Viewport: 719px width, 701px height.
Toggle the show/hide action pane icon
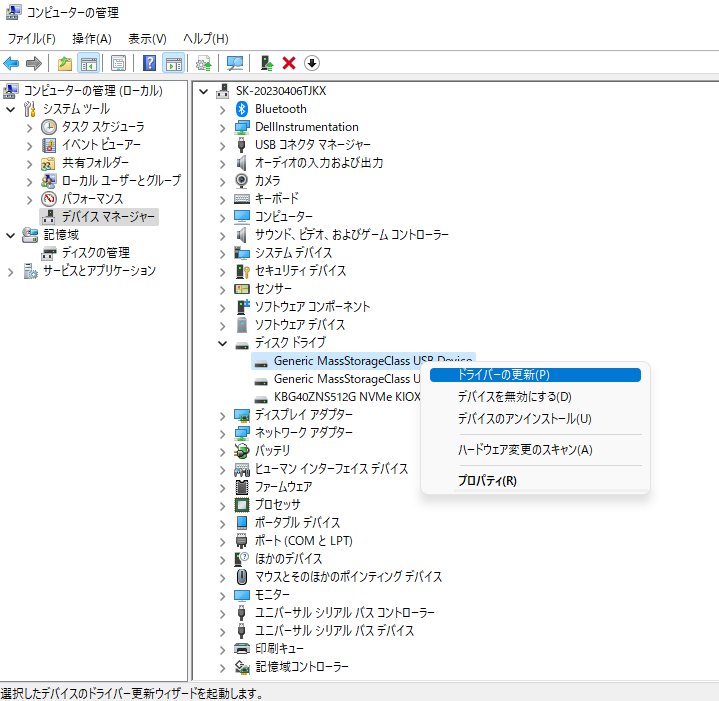click(173, 63)
